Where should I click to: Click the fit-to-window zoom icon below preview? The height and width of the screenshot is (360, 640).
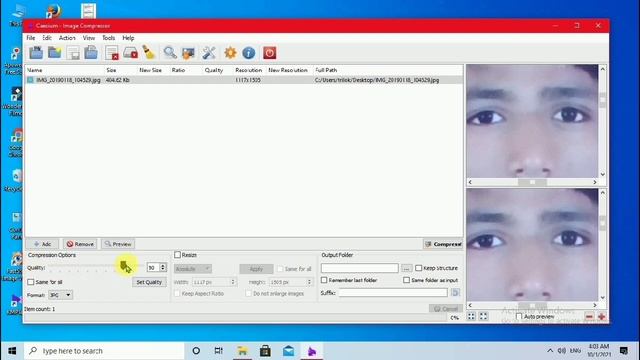[471, 316]
